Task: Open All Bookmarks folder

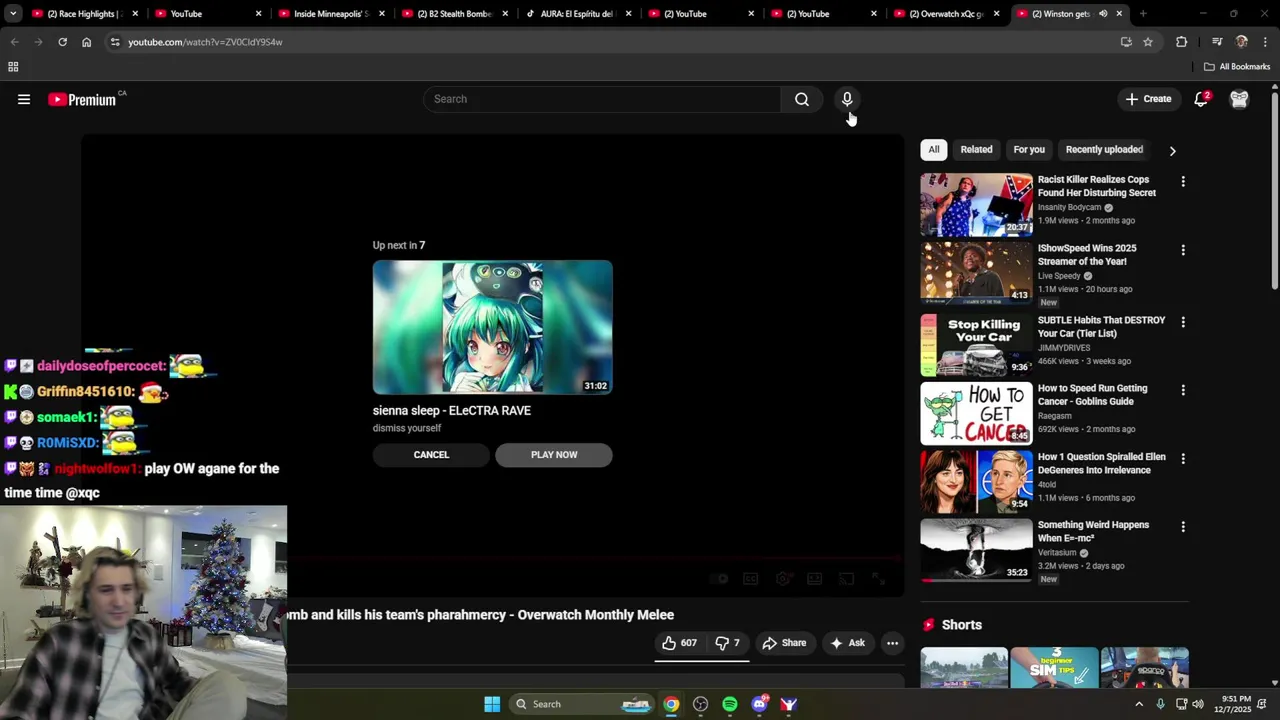Action: [x=1237, y=67]
